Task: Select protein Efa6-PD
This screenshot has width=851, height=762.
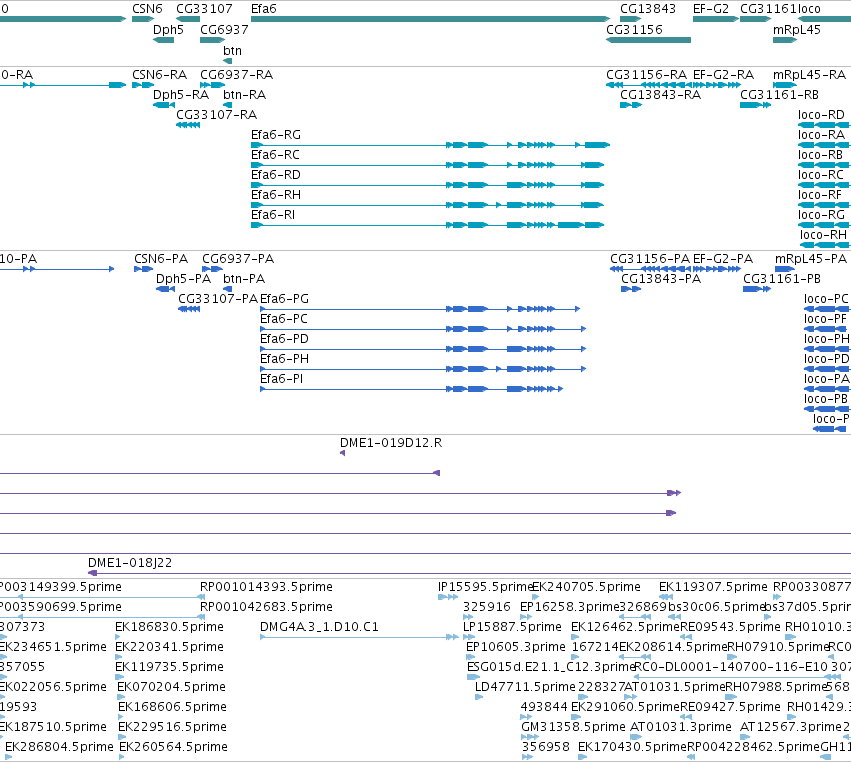Action: pos(284,339)
